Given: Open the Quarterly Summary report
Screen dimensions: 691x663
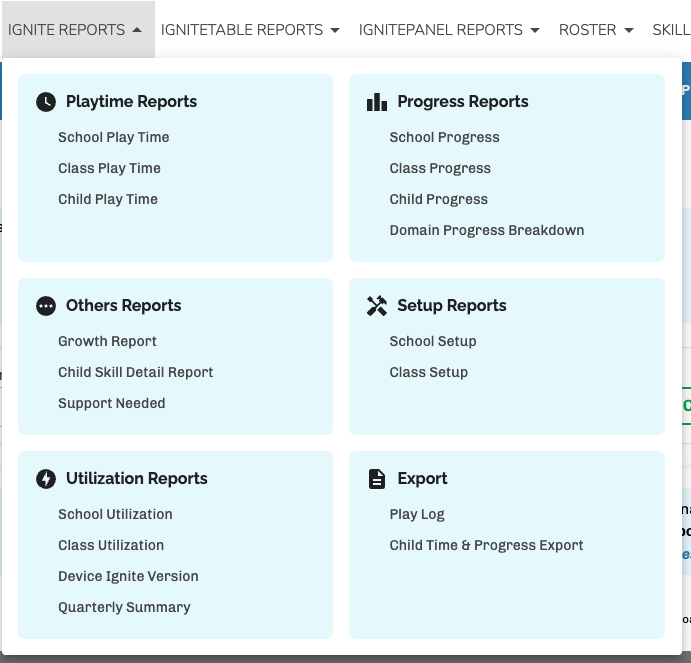Looking at the screenshot, I should 124,608.
